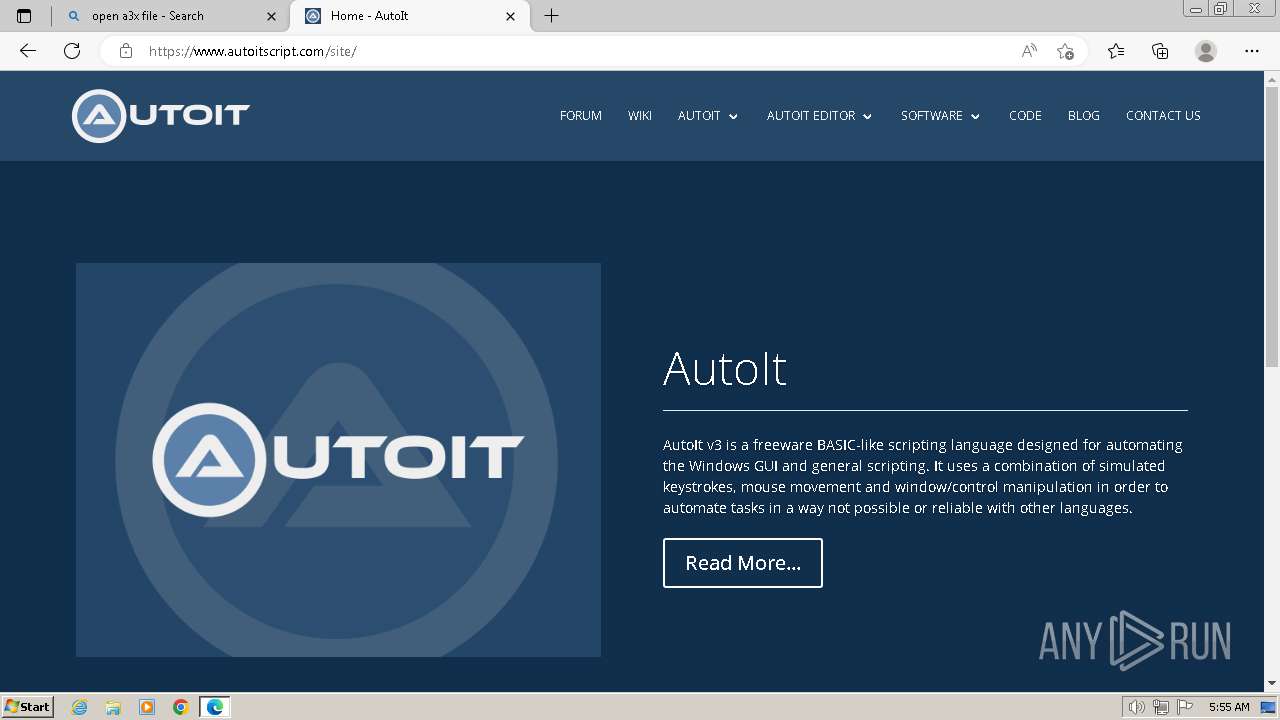Select the Microsoft Edge taskbar button

(x=215, y=707)
